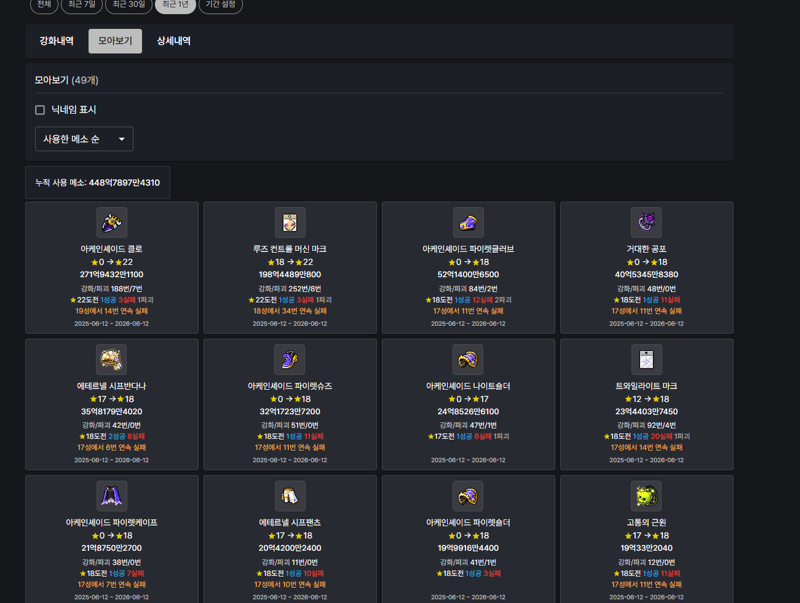Switch to the 상세내역 tab
This screenshot has width=800, height=603.
tap(173, 41)
